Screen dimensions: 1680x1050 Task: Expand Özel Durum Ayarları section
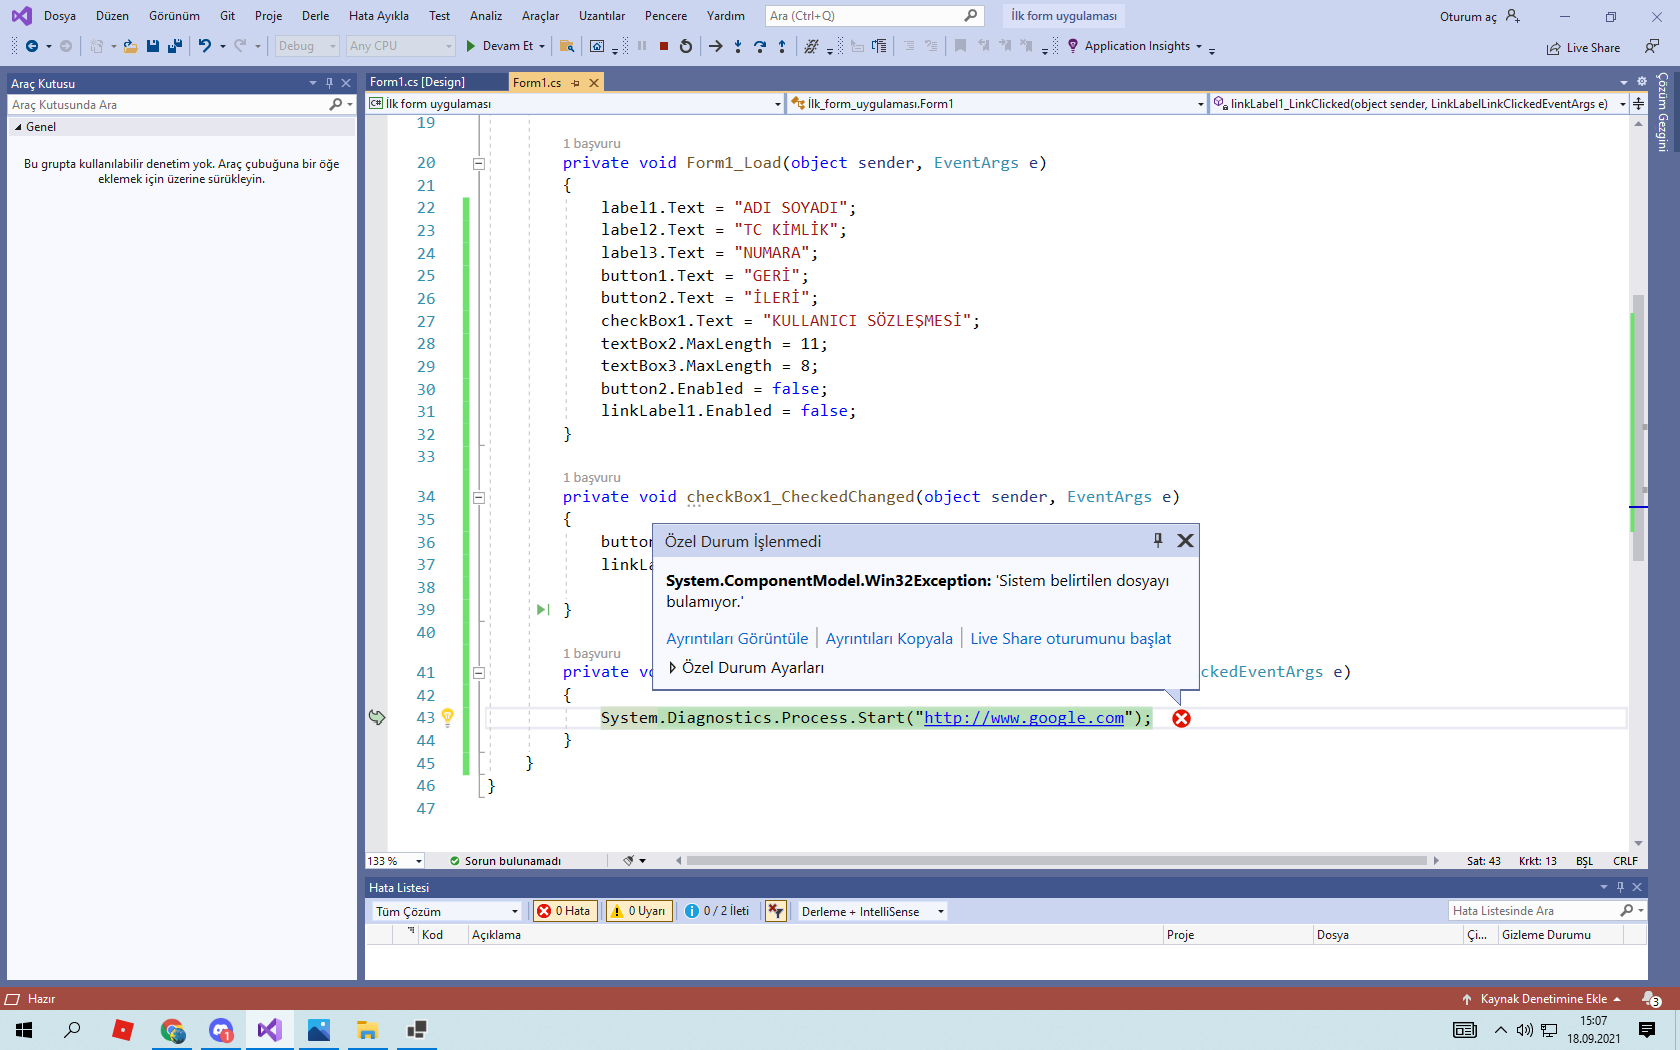673,667
